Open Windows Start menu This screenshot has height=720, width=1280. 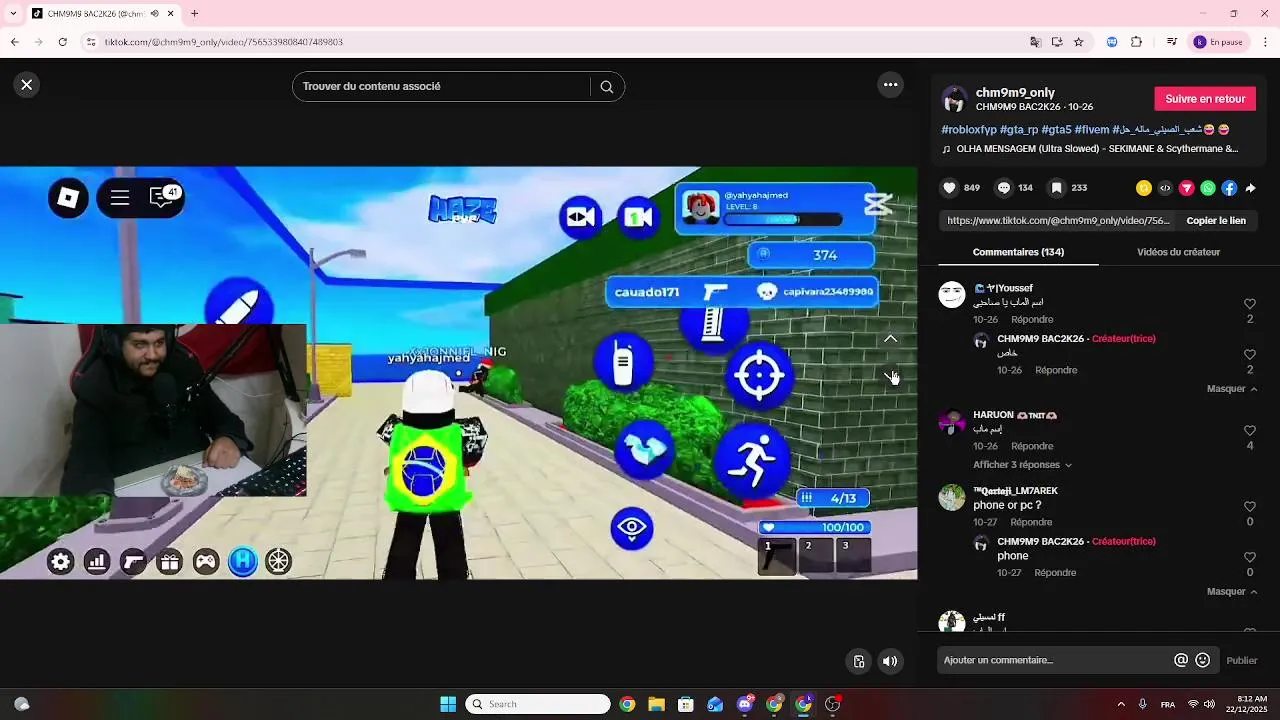tap(448, 704)
